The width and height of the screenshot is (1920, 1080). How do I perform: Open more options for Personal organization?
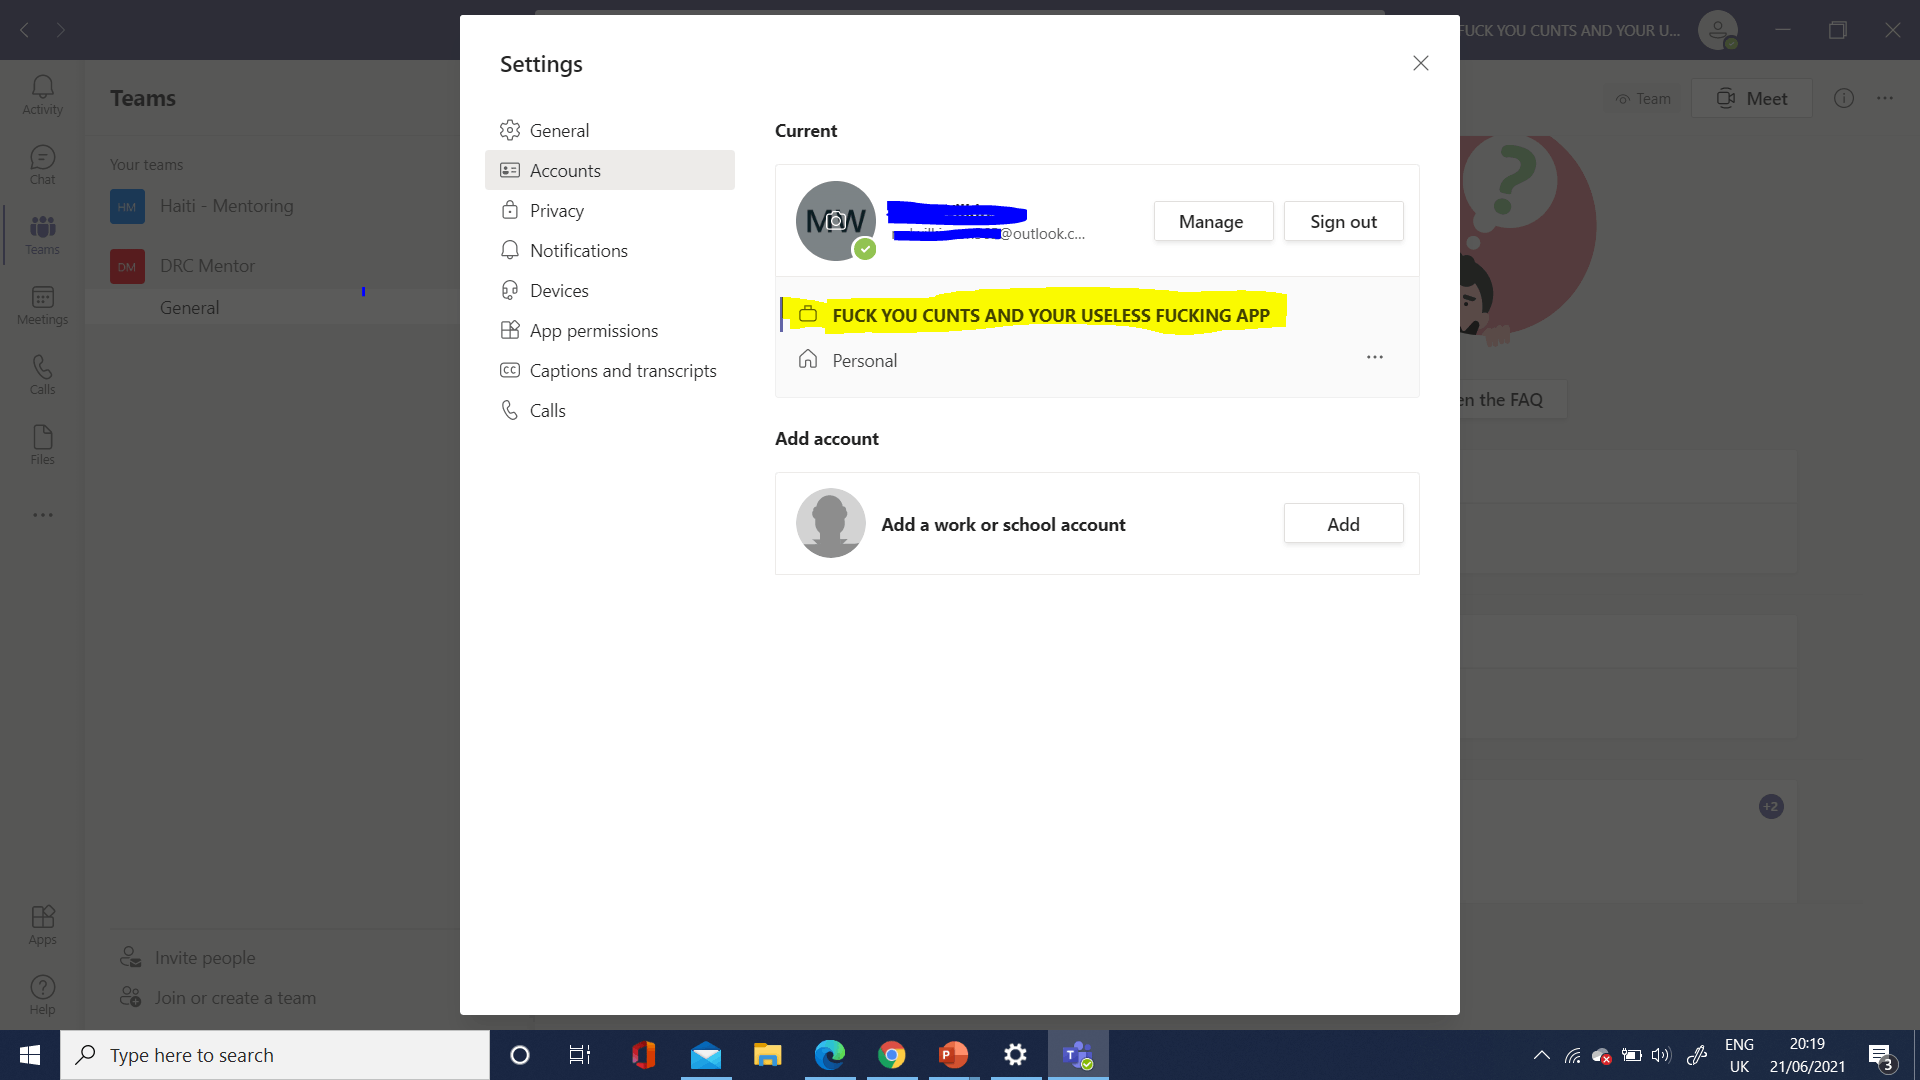tap(1375, 357)
